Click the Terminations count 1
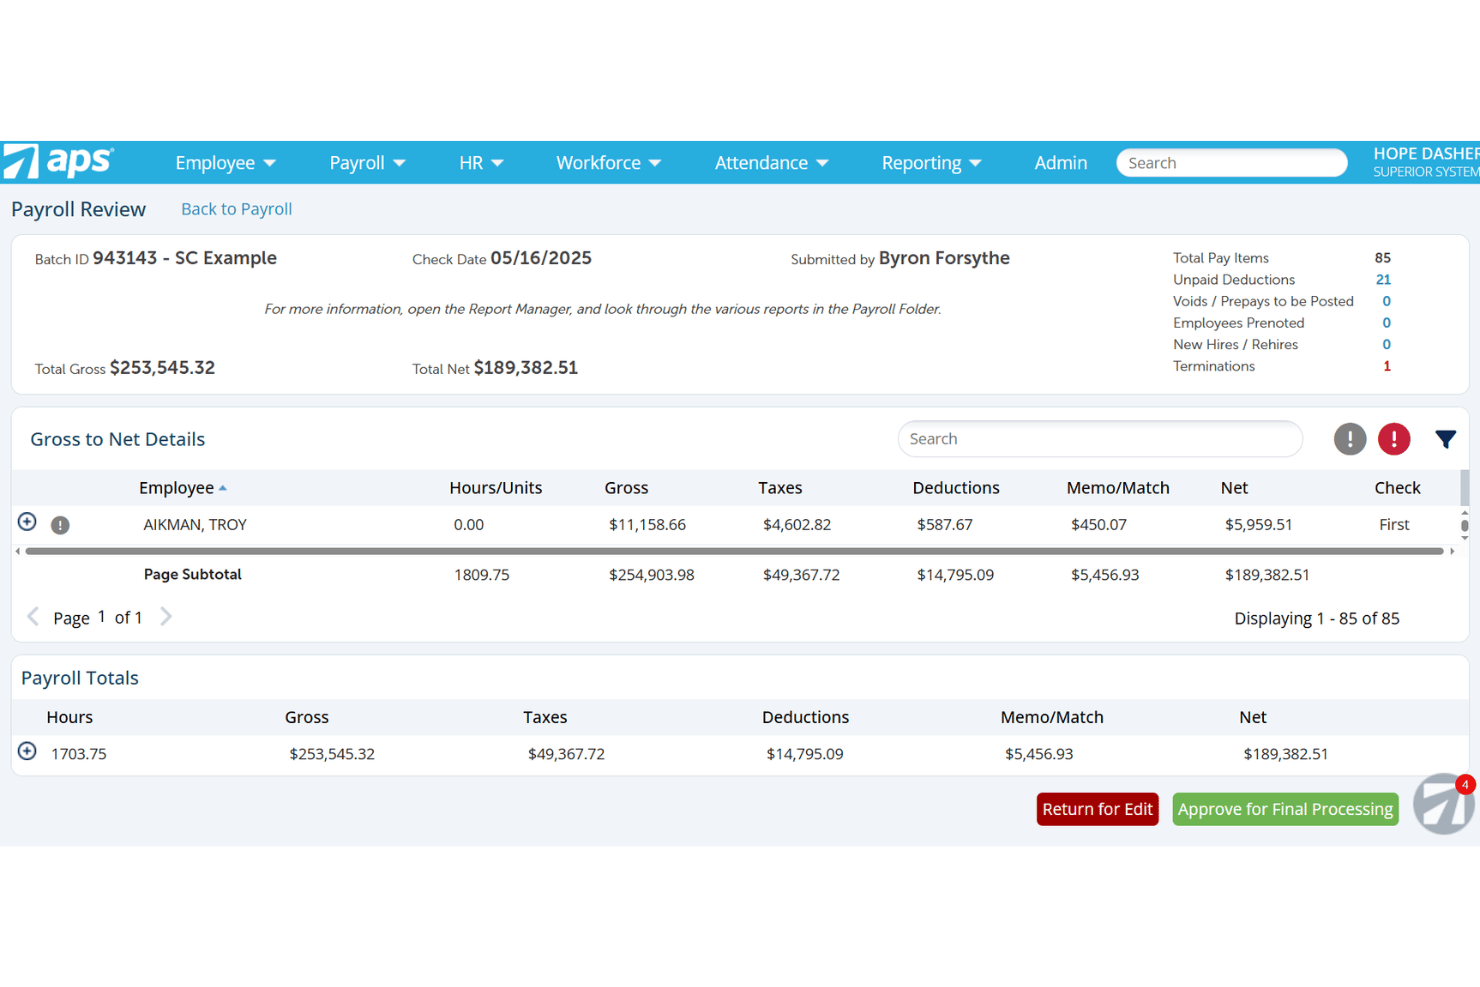The width and height of the screenshot is (1480, 987). pos(1386,366)
